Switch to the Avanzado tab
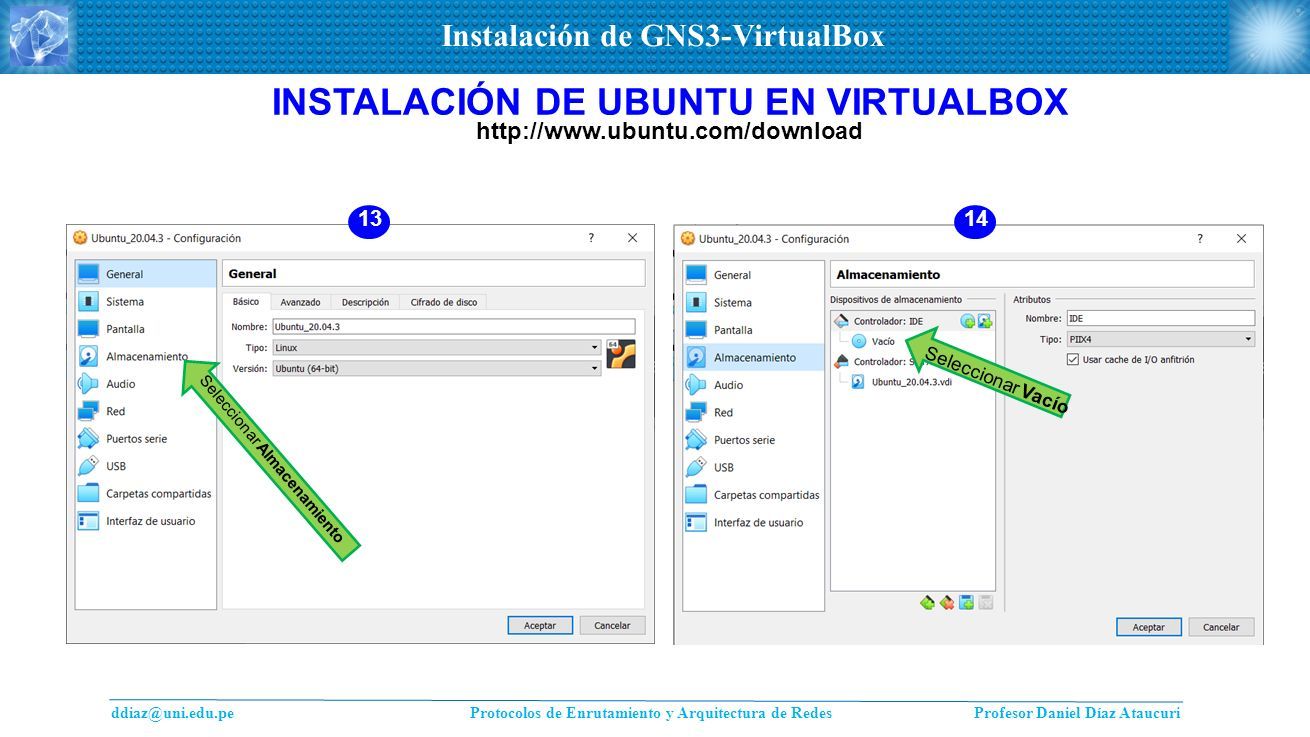Image resolution: width=1310 pixels, height=737 pixels. tap(300, 302)
